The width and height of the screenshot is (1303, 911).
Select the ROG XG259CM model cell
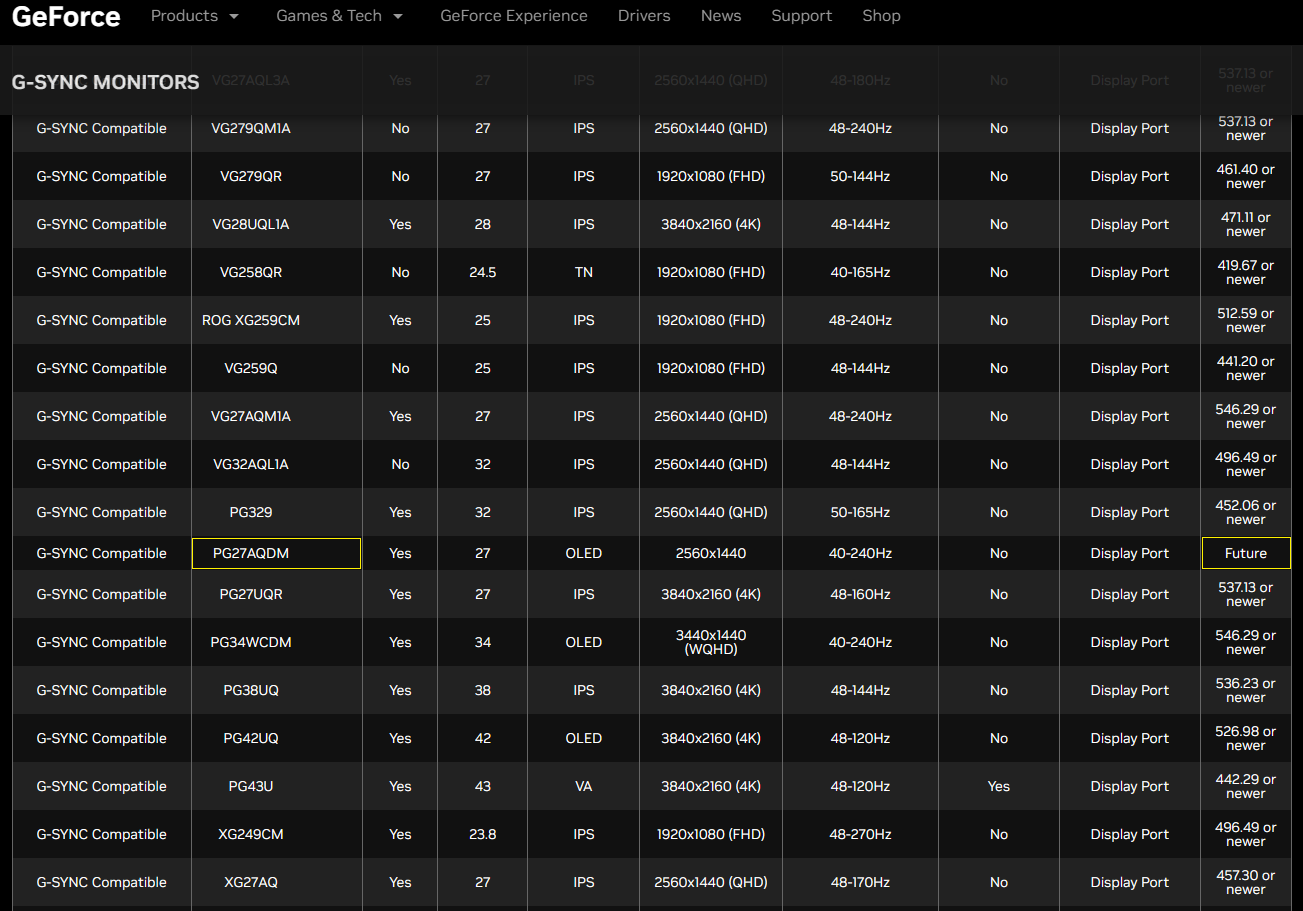pos(251,320)
